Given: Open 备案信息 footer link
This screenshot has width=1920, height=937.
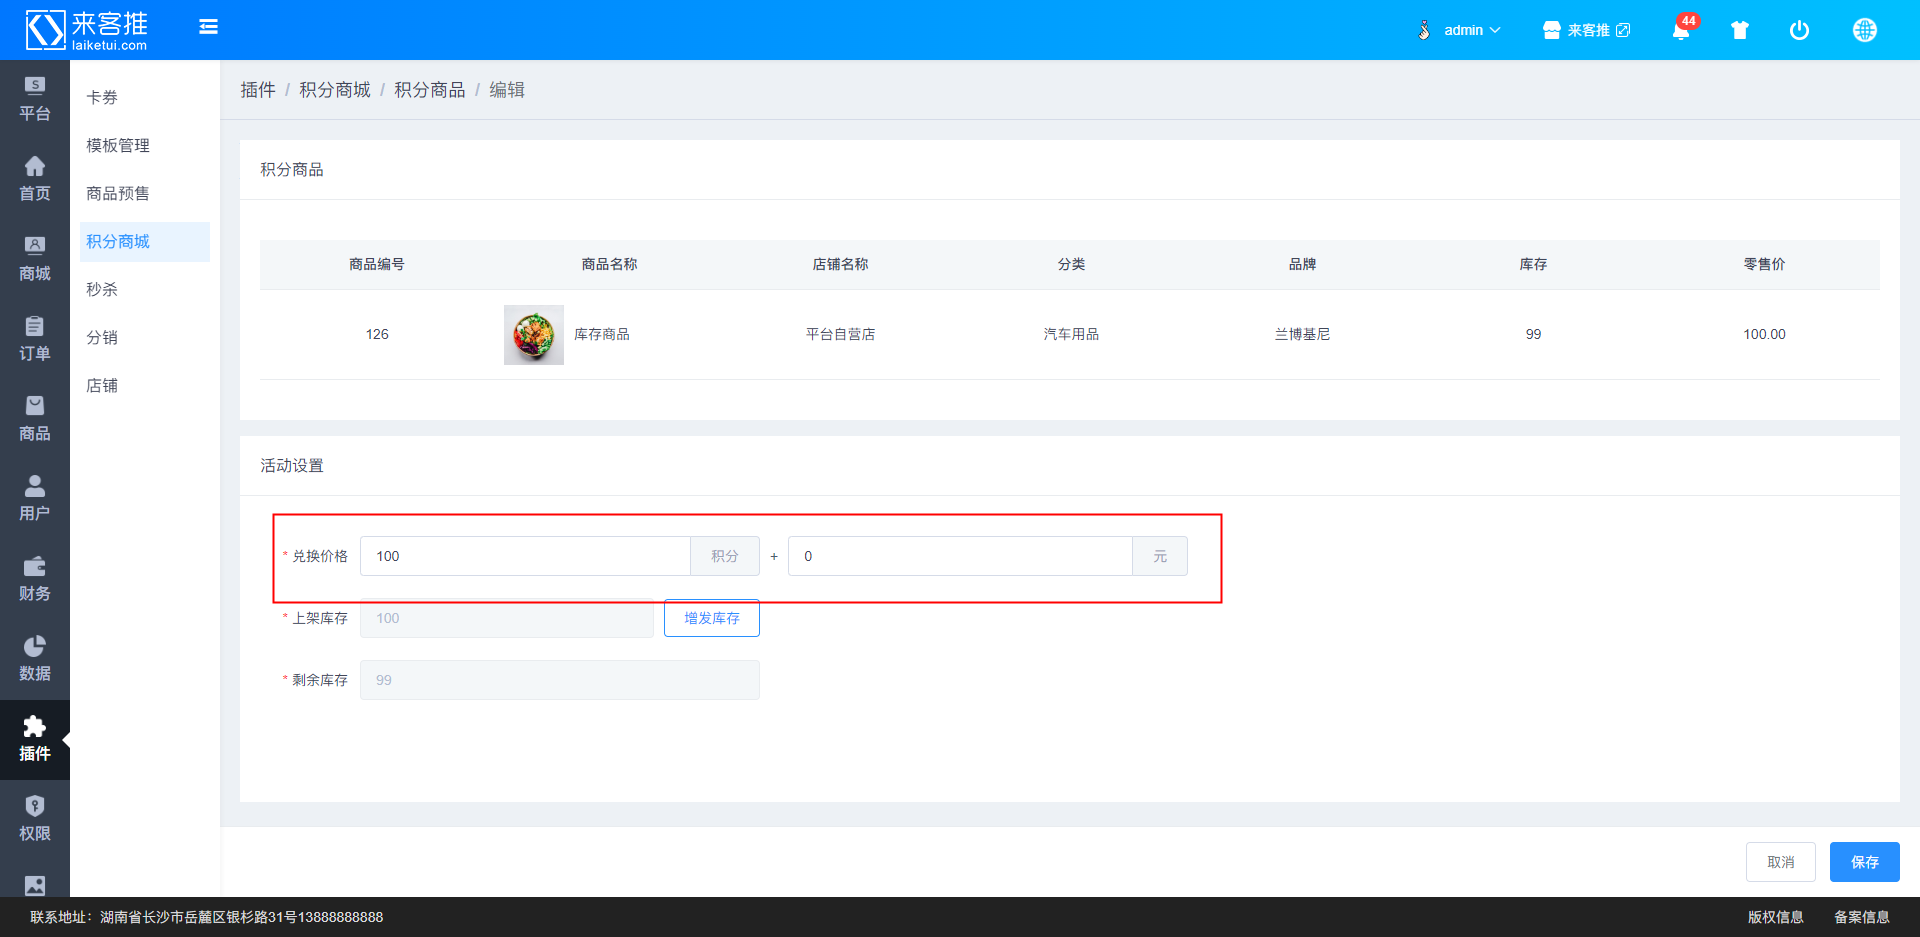Looking at the screenshot, I should tap(1862, 917).
